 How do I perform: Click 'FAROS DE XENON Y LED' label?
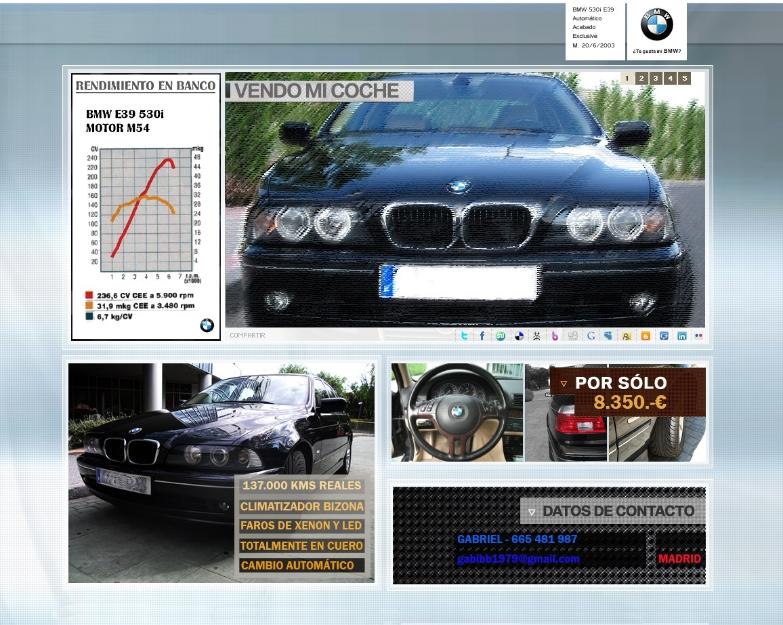point(302,526)
